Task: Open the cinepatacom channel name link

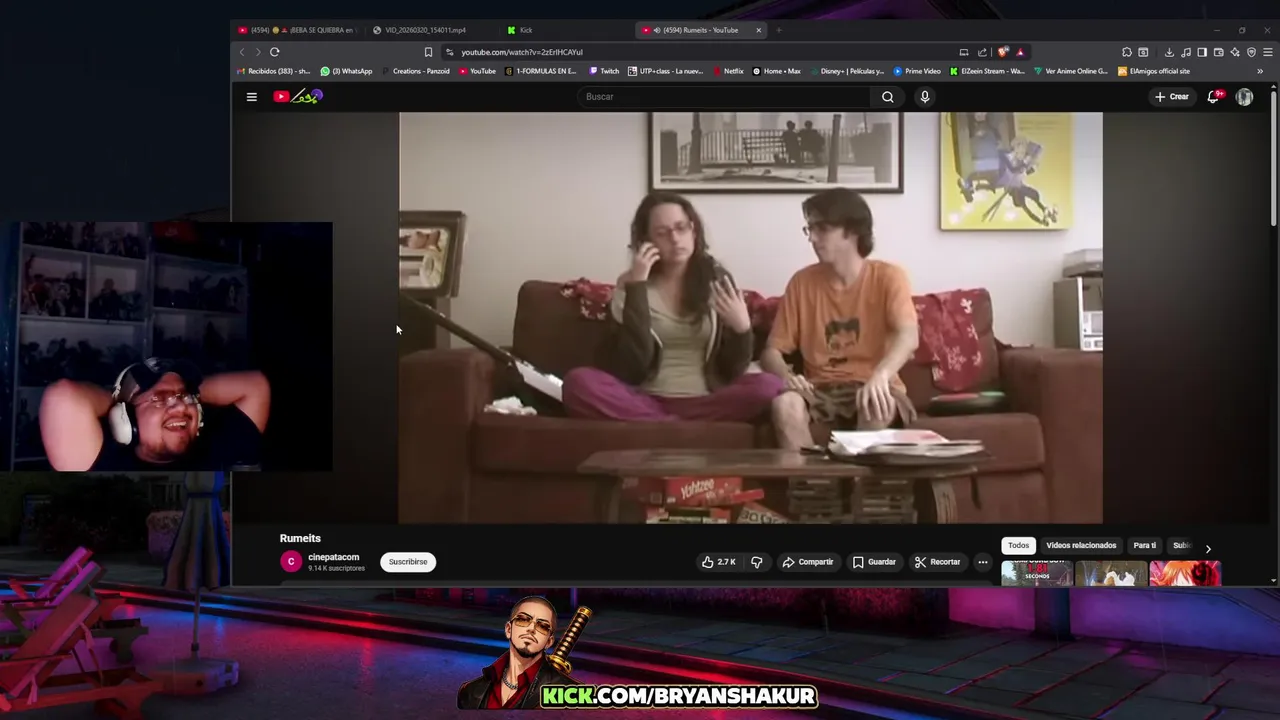Action: pyautogui.click(x=334, y=557)
